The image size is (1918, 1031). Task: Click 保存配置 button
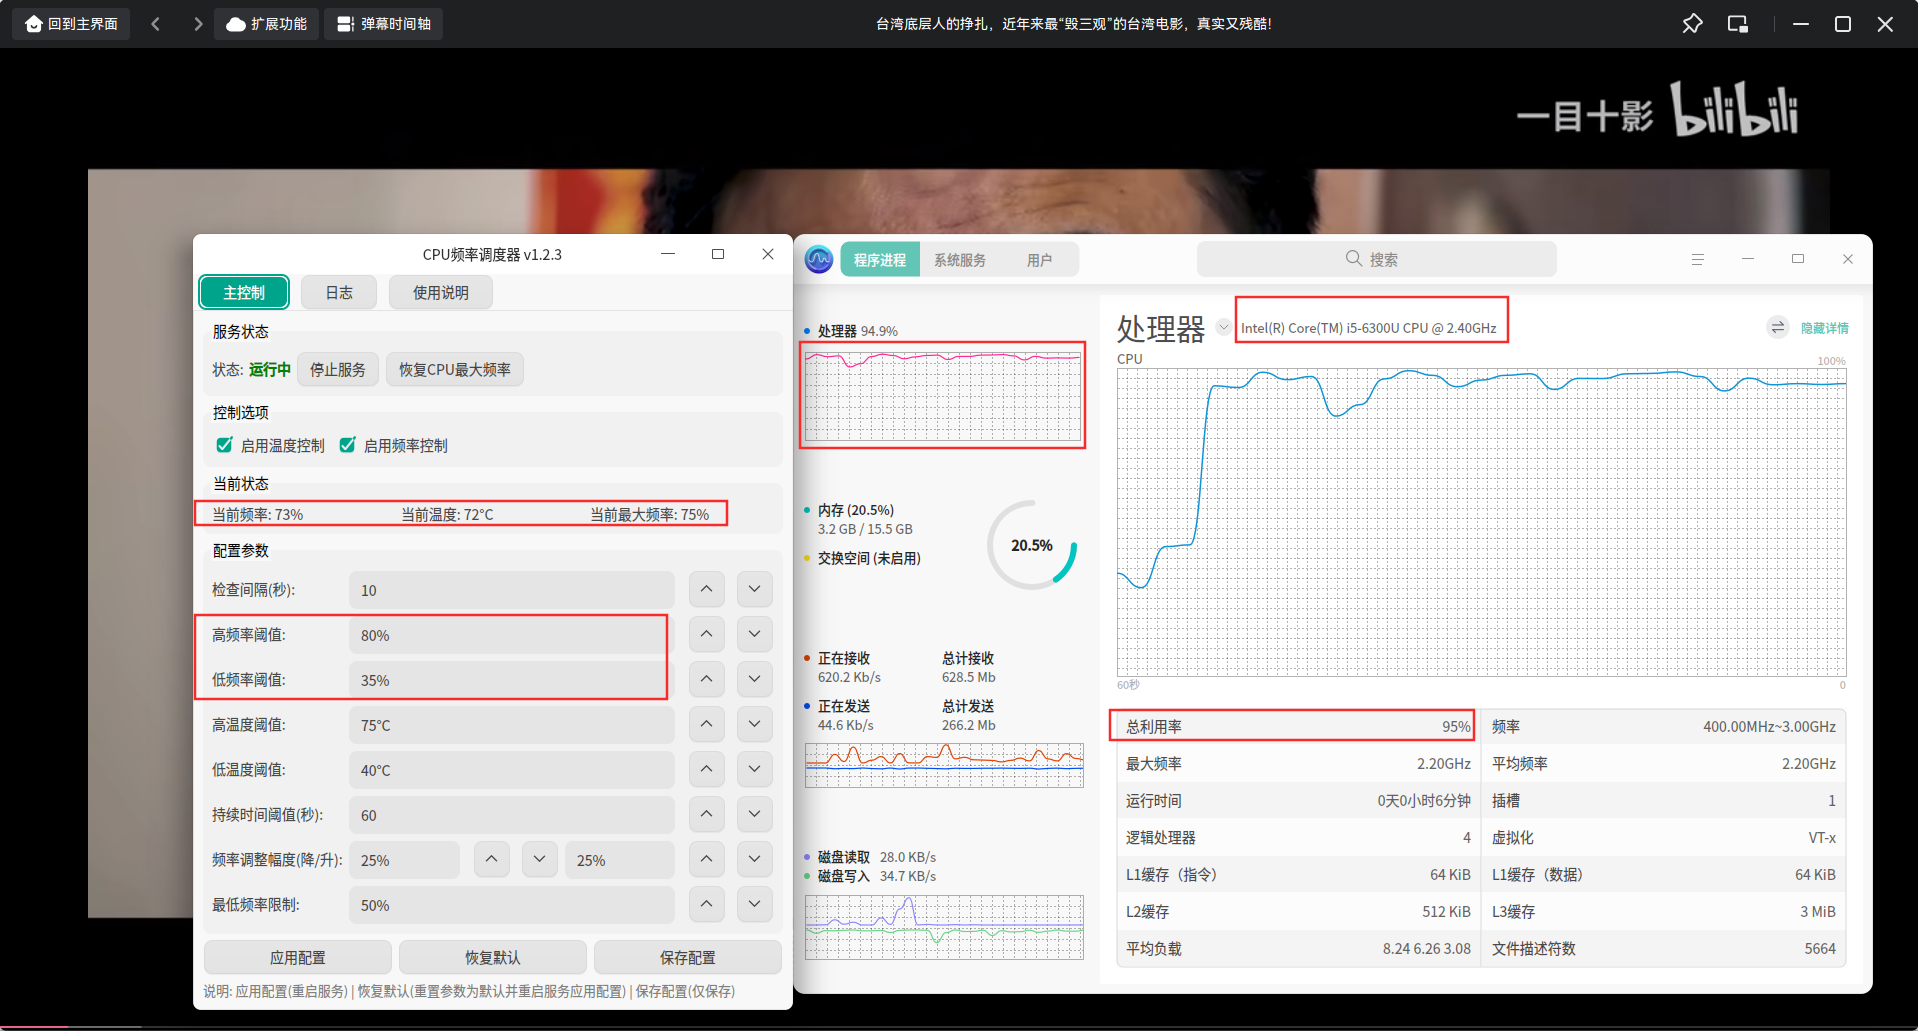pos(688,957)
